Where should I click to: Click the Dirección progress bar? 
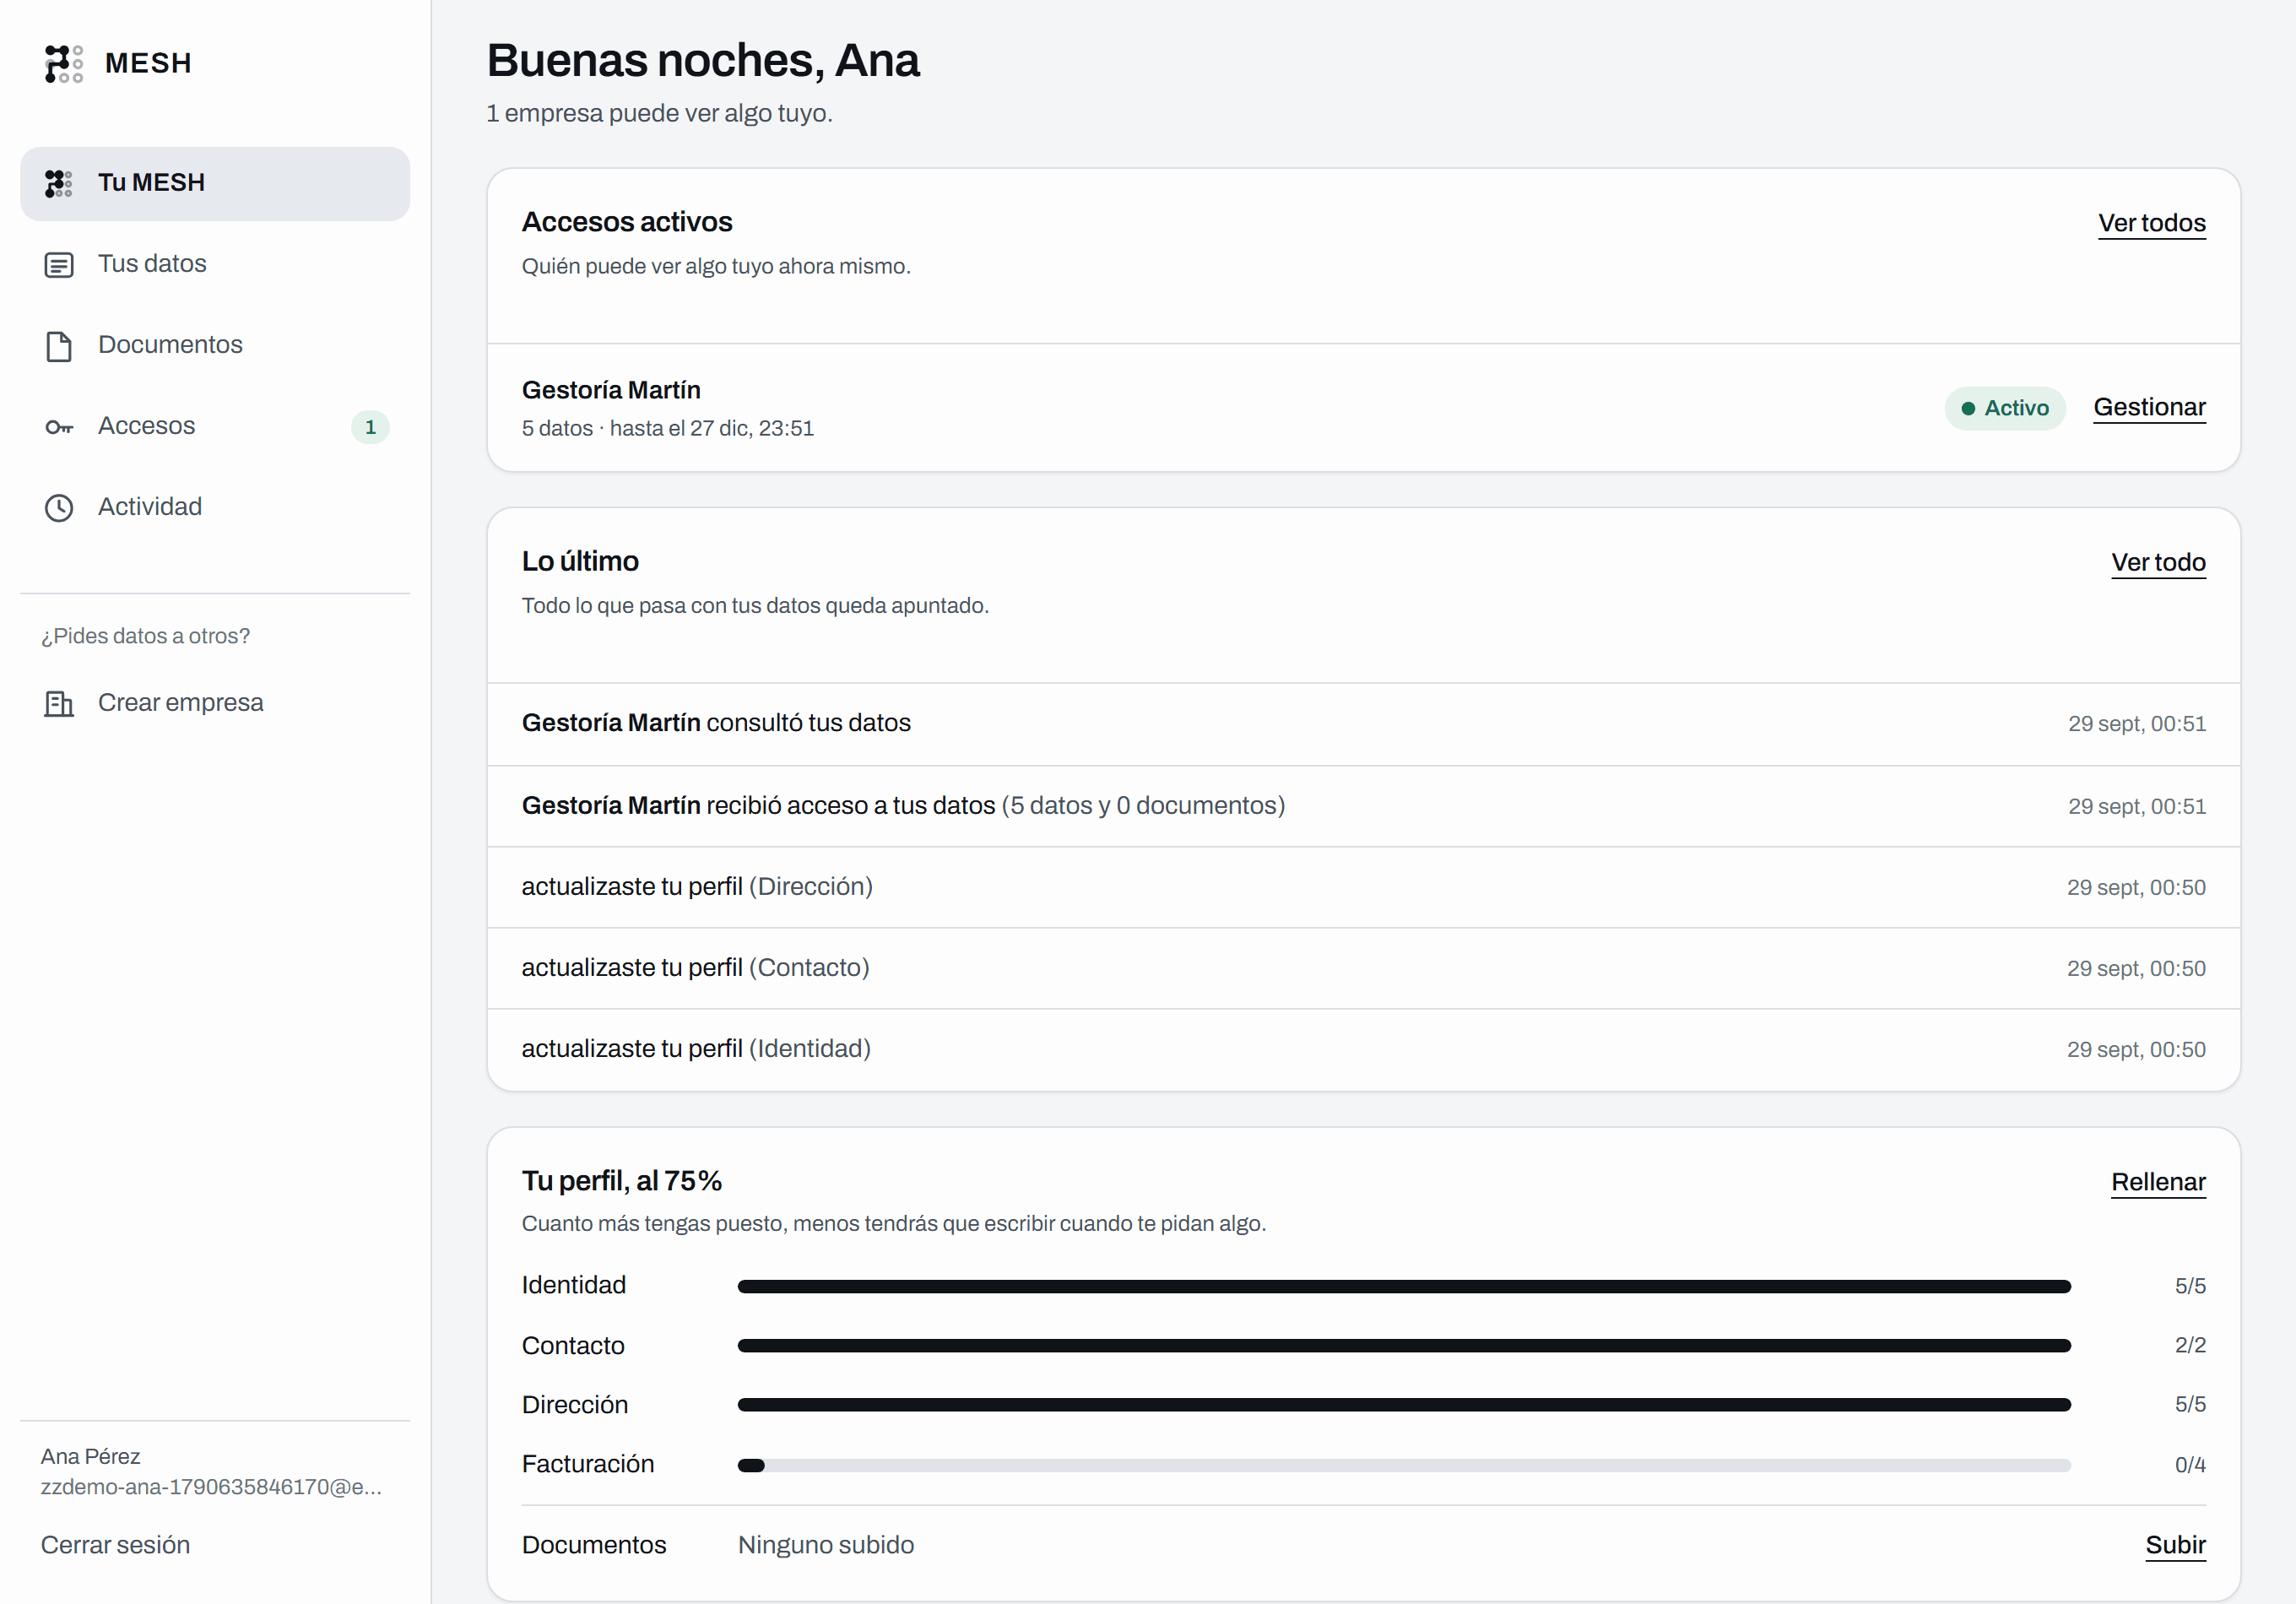[1403, 1405]
